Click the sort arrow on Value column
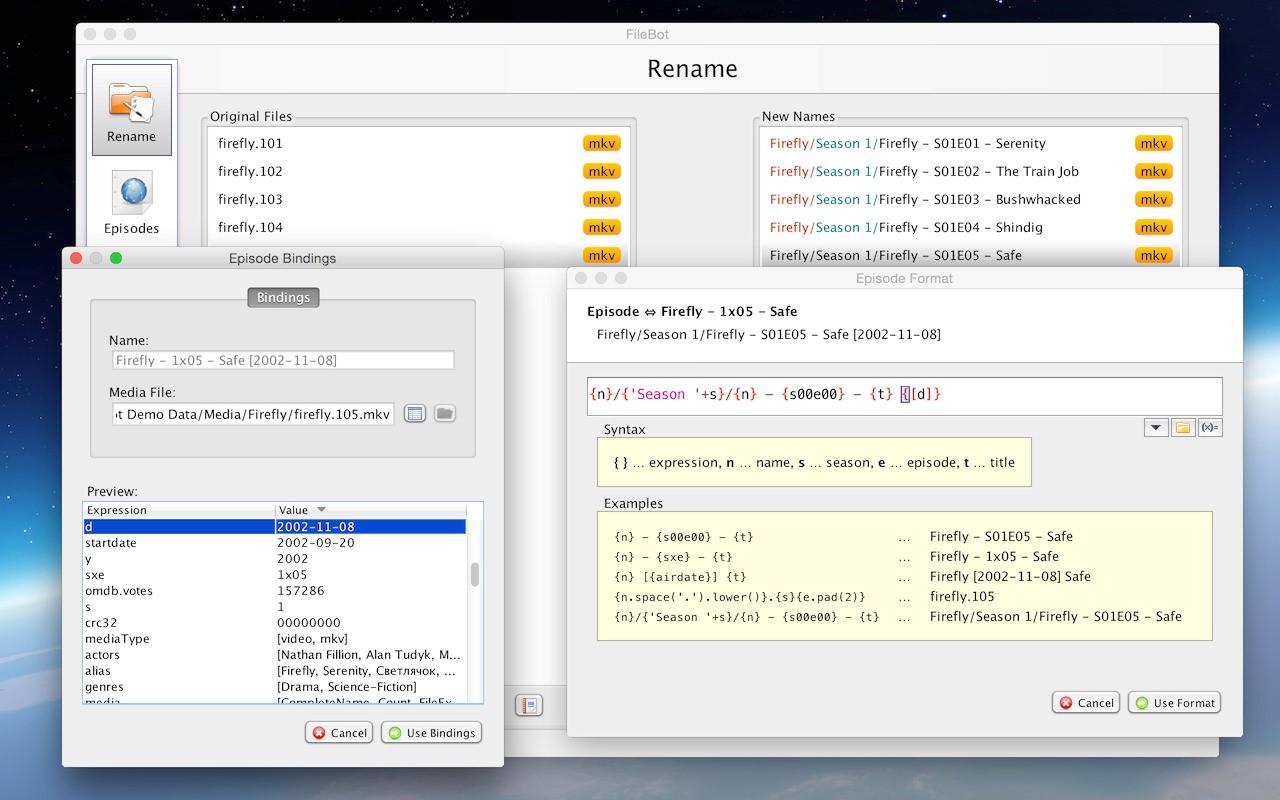 (x=322, y=510)
